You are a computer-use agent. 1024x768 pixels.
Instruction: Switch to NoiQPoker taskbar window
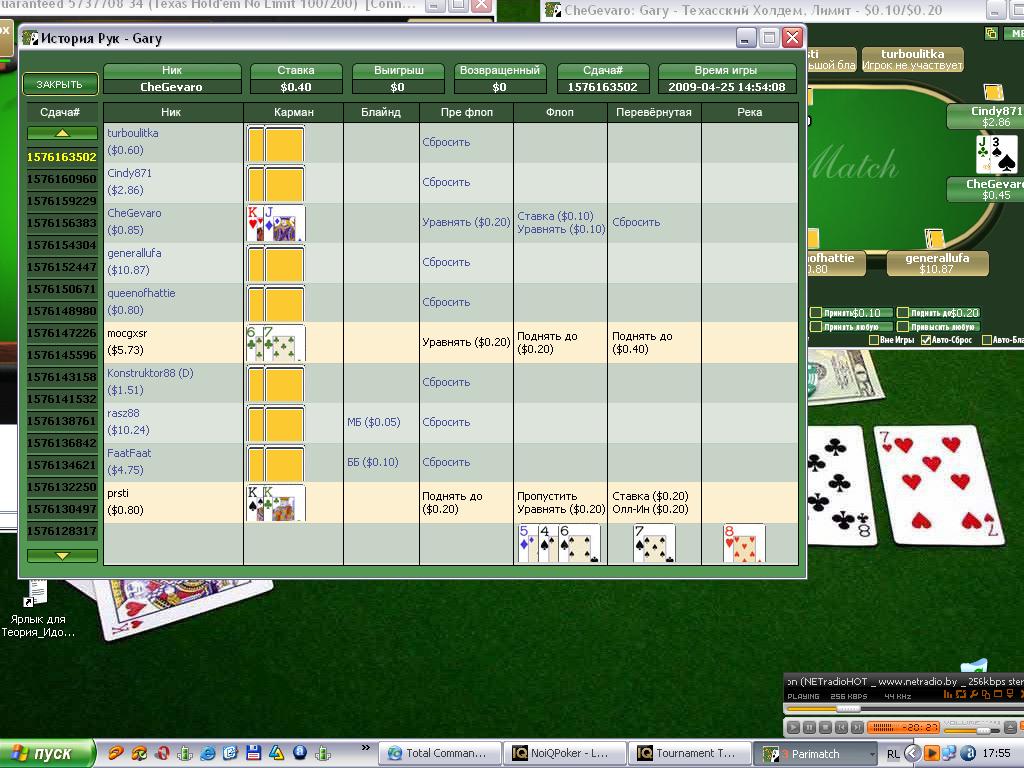[x=565, y=753]
